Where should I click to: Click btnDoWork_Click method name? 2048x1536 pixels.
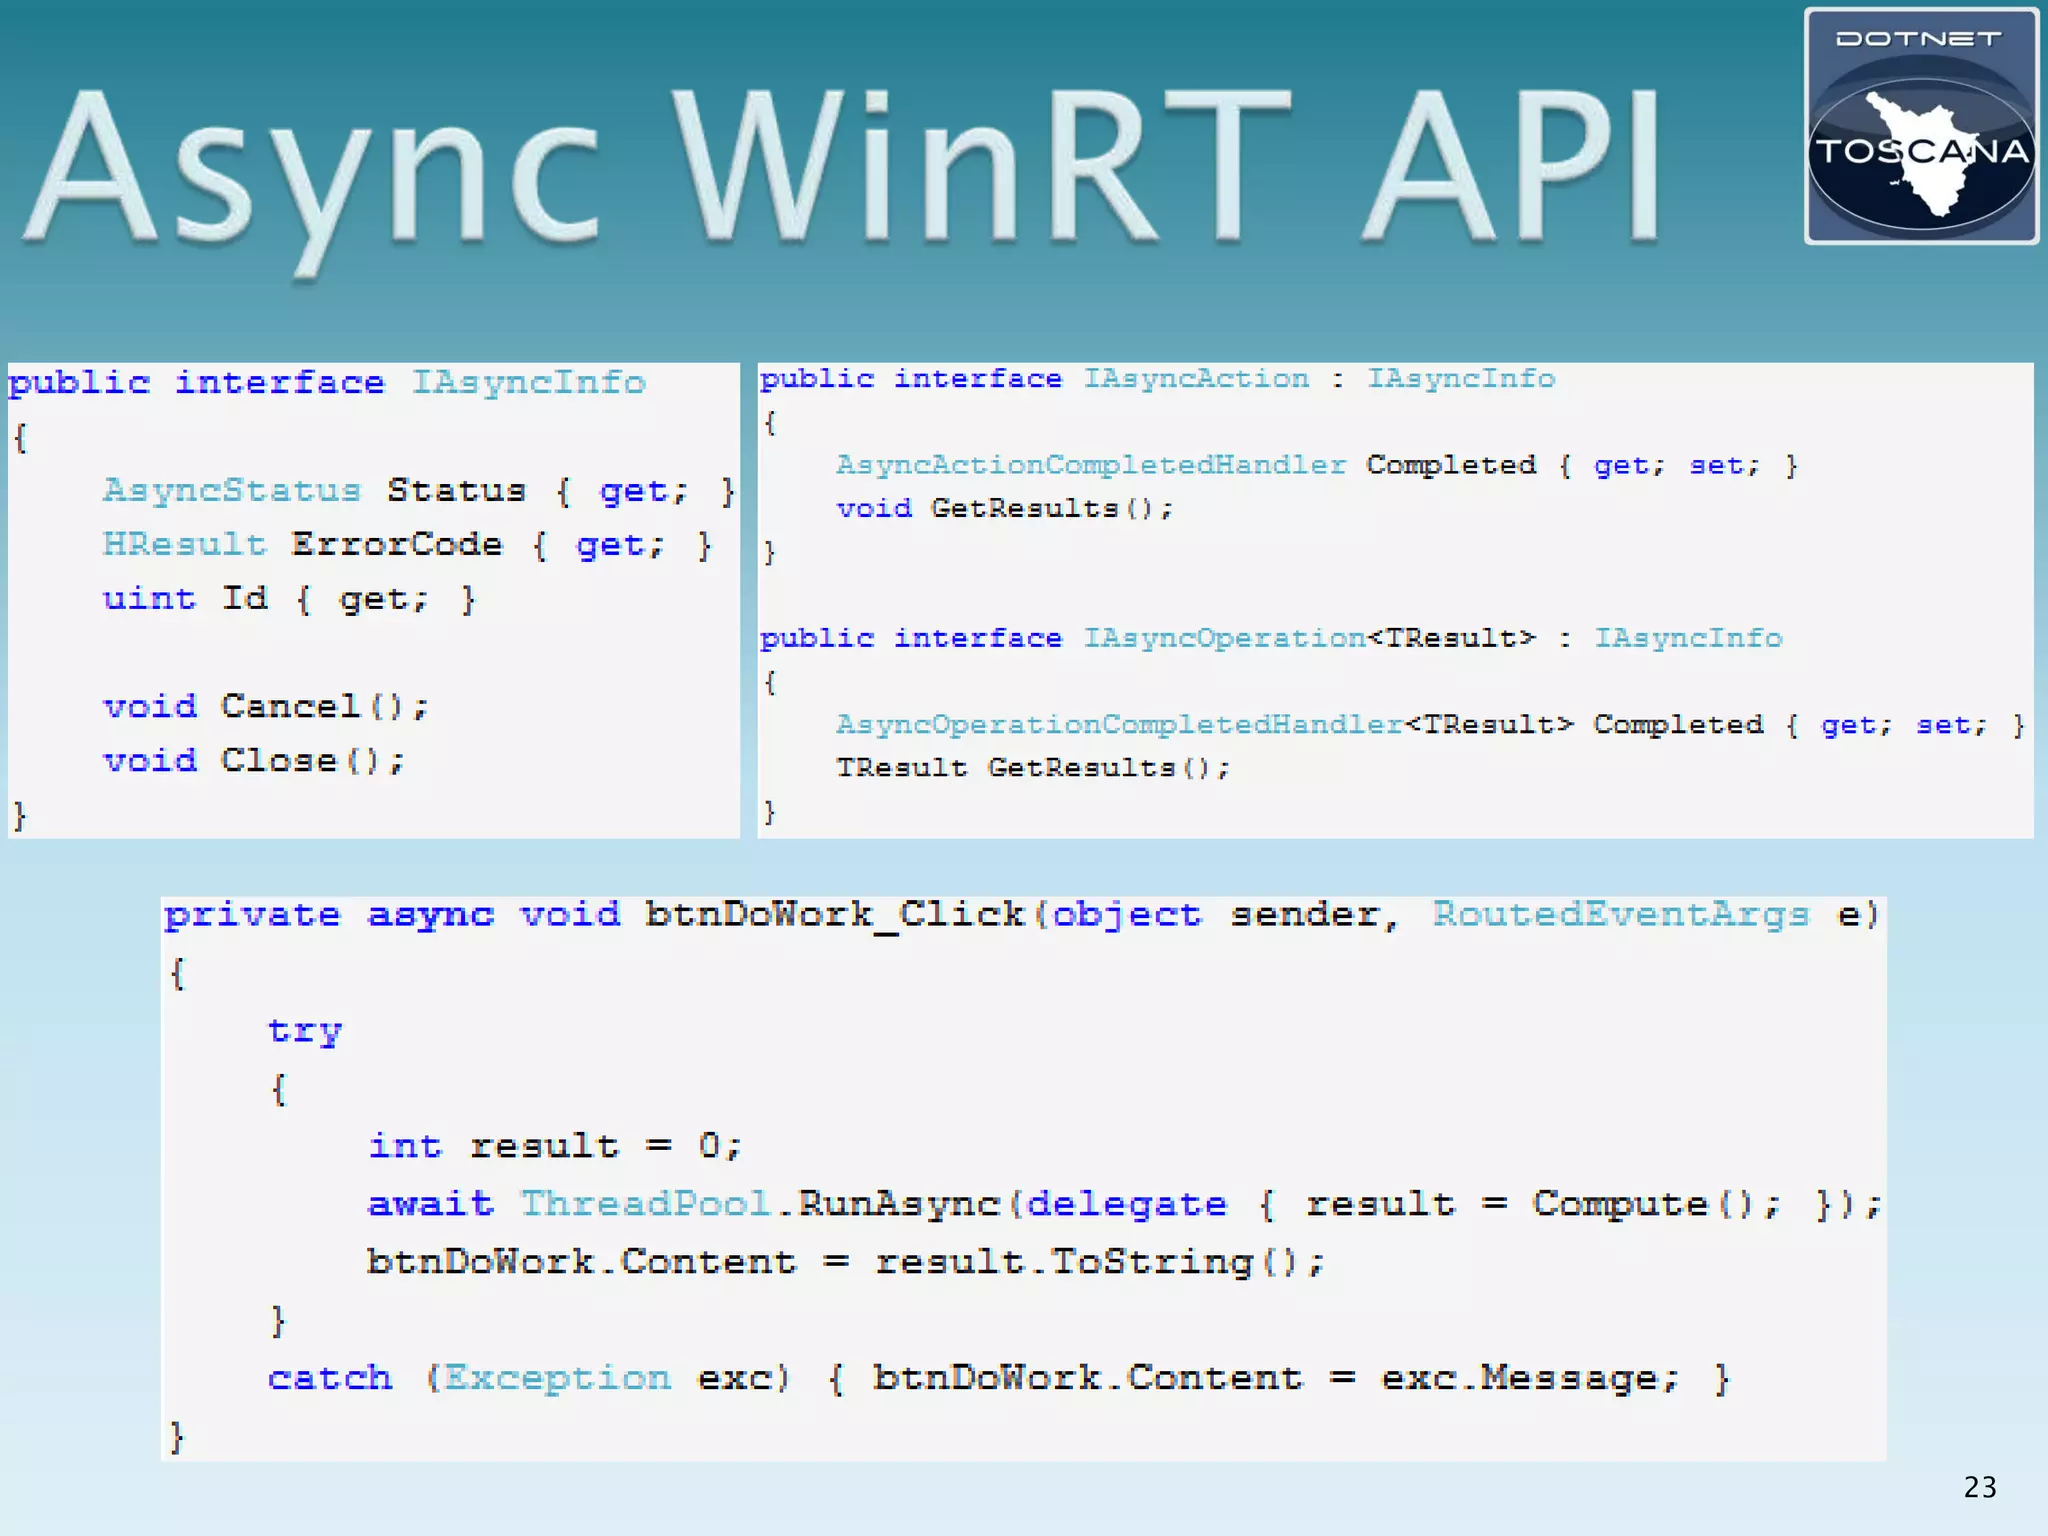(x=834, y=915)
